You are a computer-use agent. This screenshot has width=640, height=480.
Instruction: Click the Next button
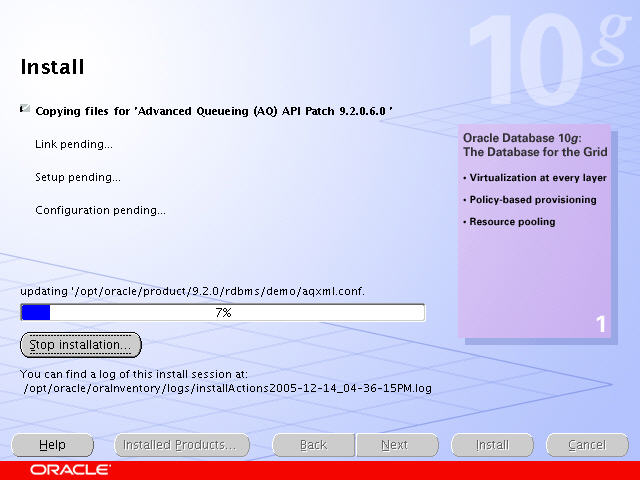[397, 445]
